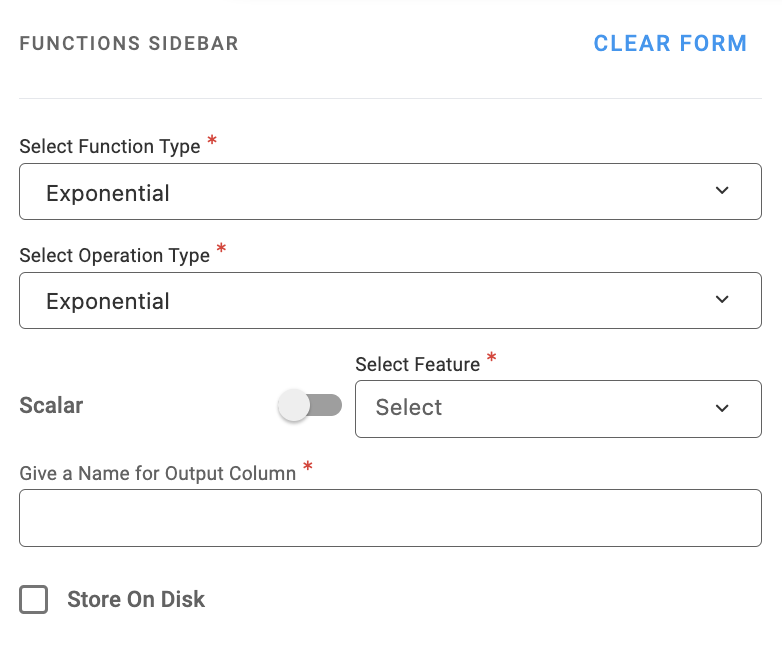The width and height of the screenshot is (782, 670).
Task: Click the Scalar label text
Action: click(x=52, y=406)
